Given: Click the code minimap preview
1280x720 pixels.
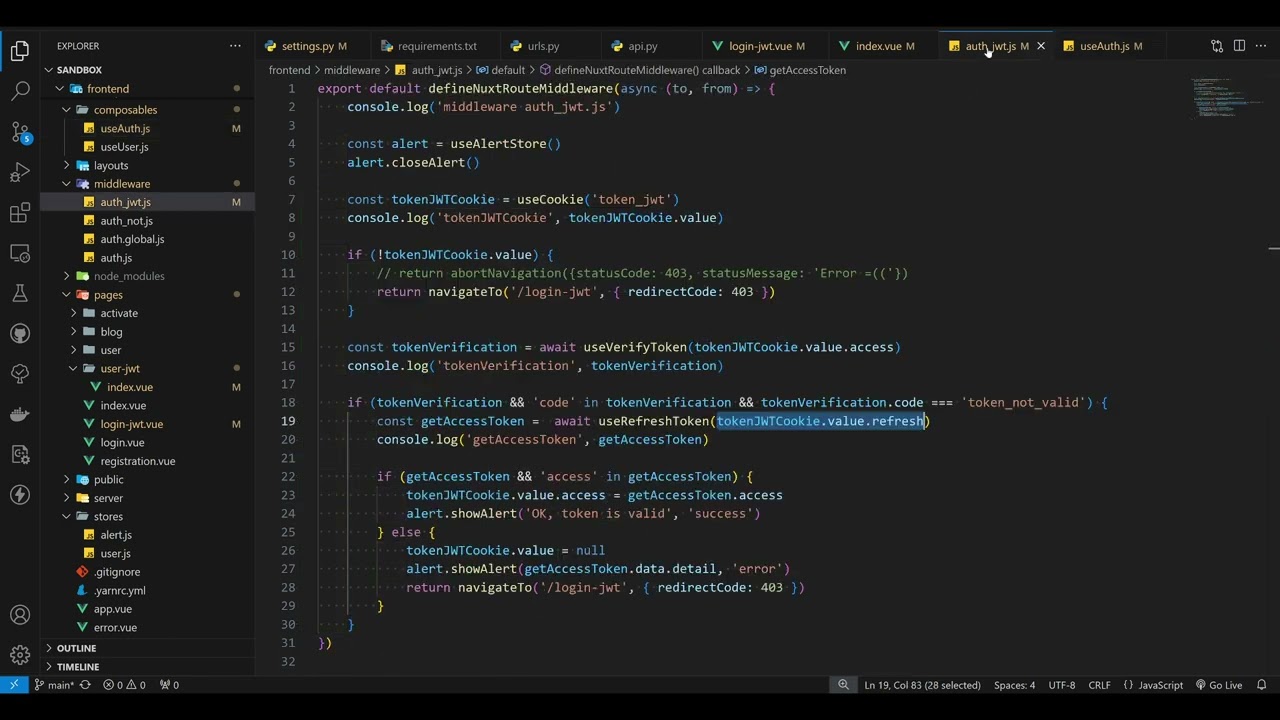Looking at the screenshot, I should tap(1215, 96).
